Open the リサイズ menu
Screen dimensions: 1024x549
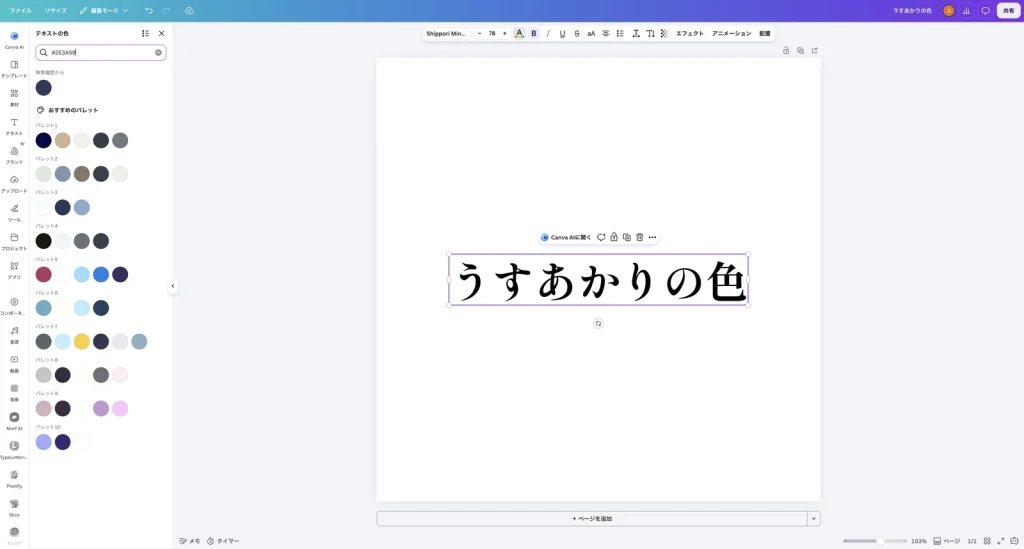click(x=56, y=10)
